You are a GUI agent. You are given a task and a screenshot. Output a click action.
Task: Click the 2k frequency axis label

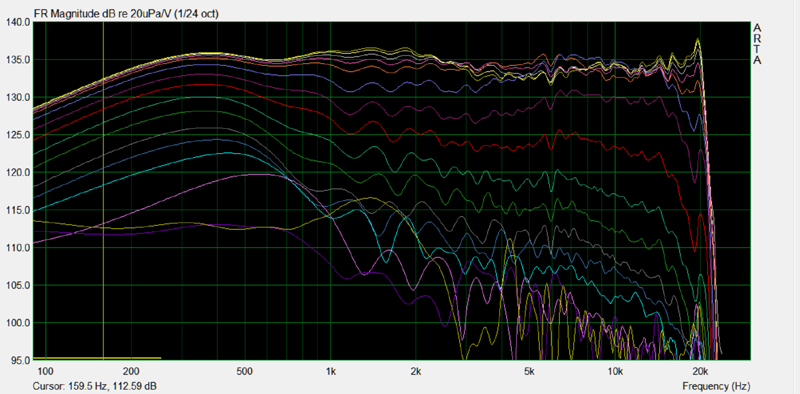[416, 371]
